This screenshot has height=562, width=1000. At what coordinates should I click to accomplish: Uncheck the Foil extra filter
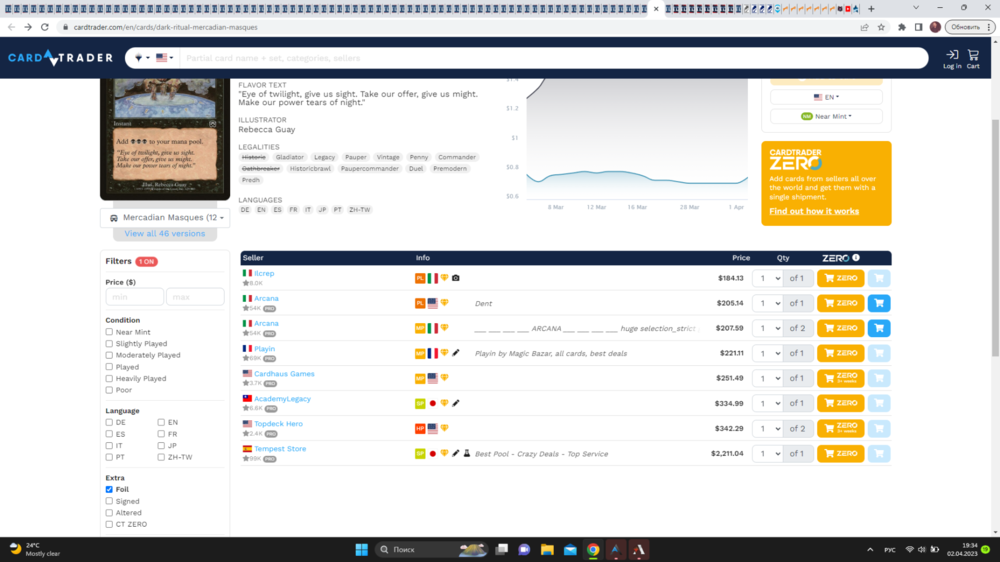[110, 490]
